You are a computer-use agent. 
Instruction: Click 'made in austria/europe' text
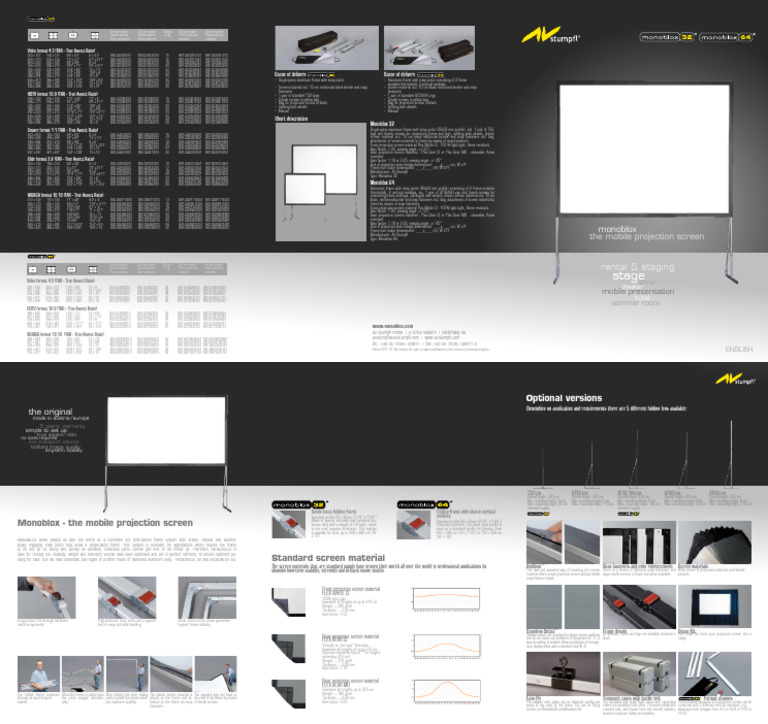point(61,418)
